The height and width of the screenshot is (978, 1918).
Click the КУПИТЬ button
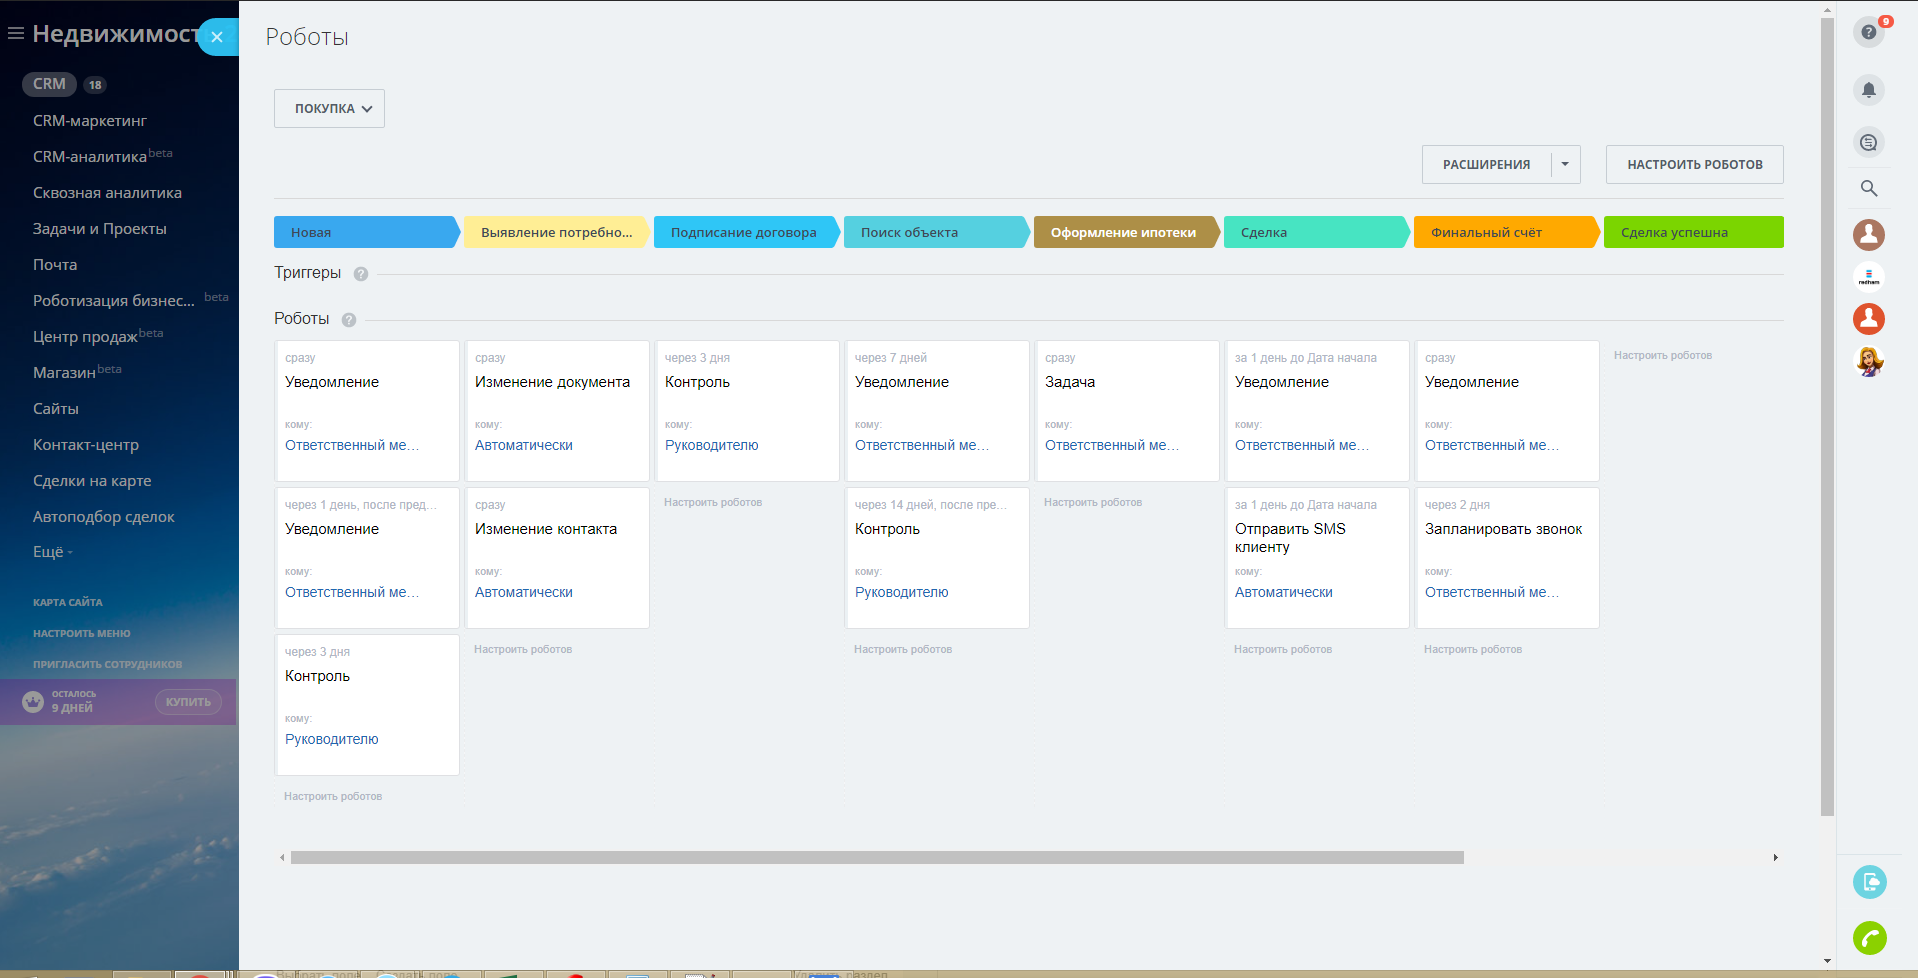pos(188,702)
